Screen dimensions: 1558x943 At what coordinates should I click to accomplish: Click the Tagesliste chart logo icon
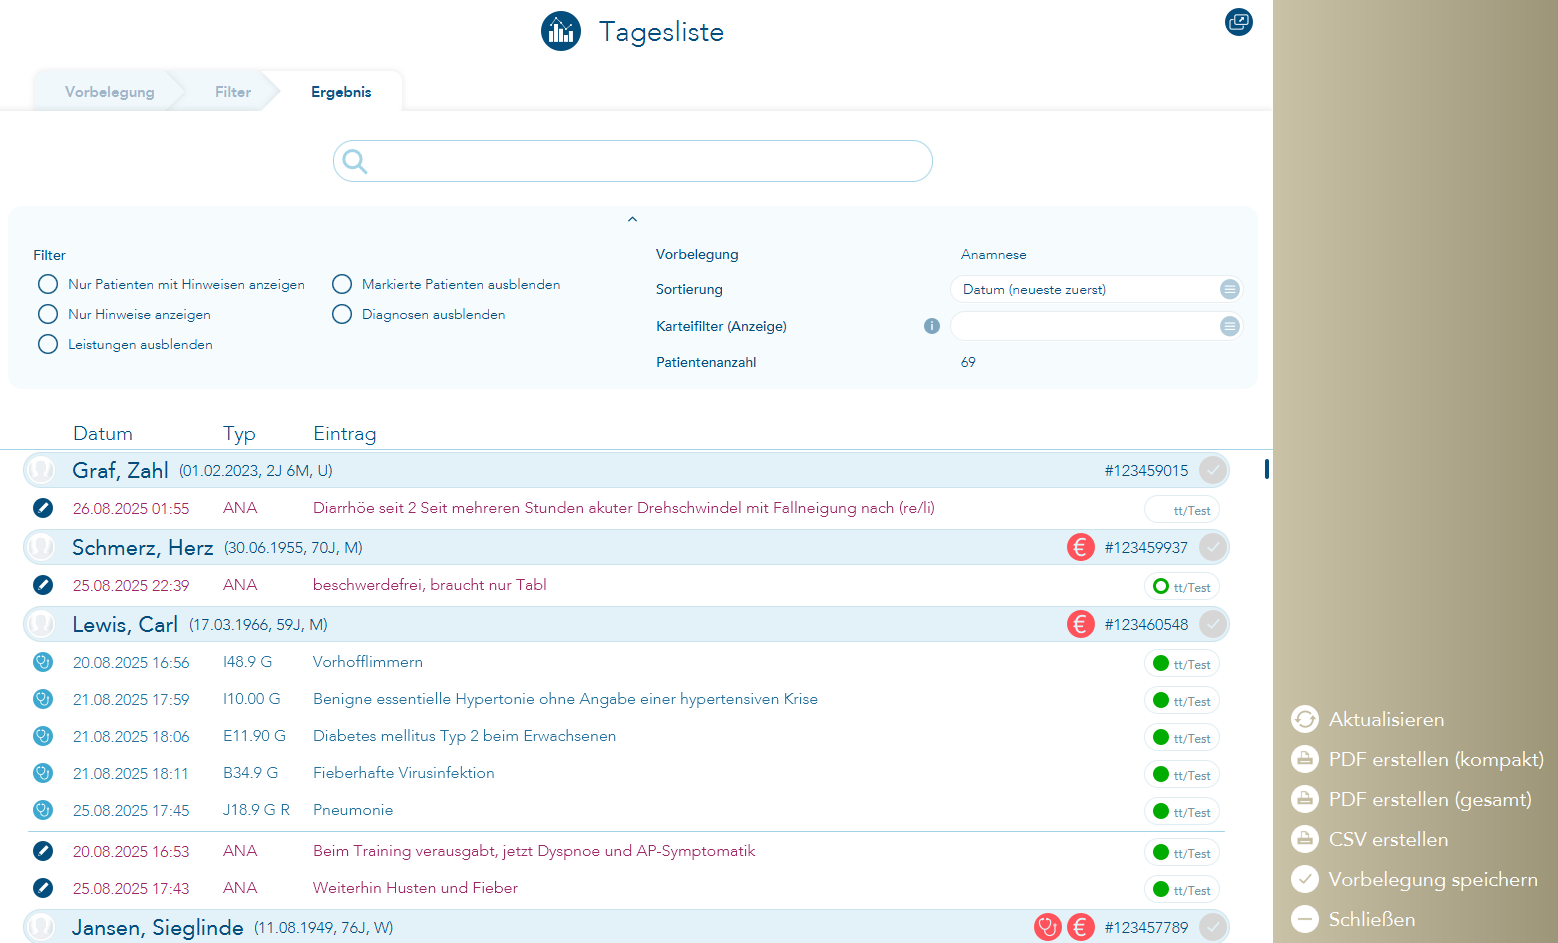pyautogui.click(x=561, y=31)
